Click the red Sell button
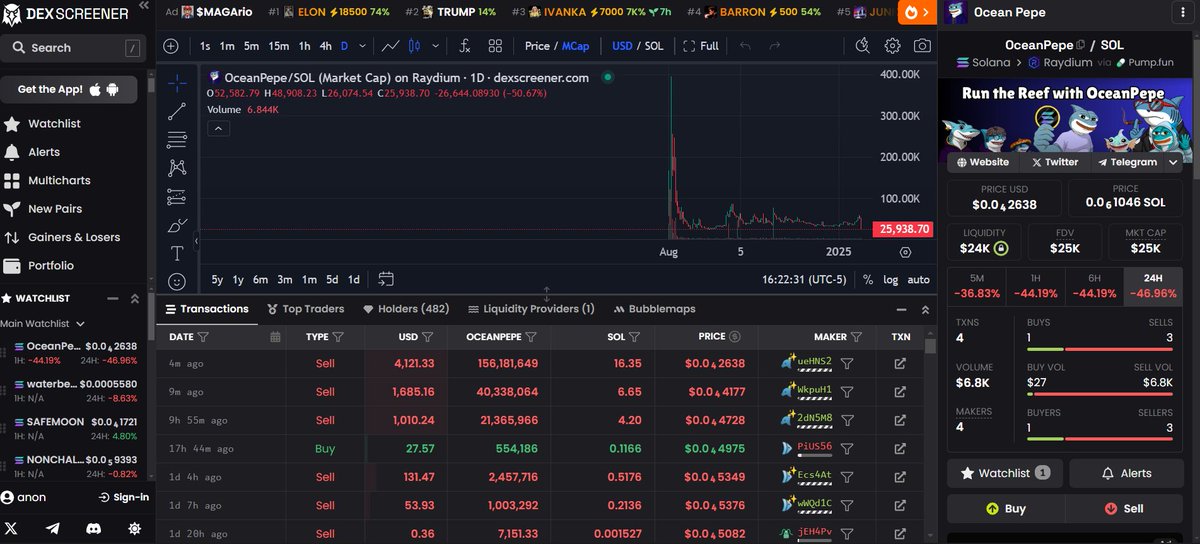1200x544 pixels. tap(1124, 508)
